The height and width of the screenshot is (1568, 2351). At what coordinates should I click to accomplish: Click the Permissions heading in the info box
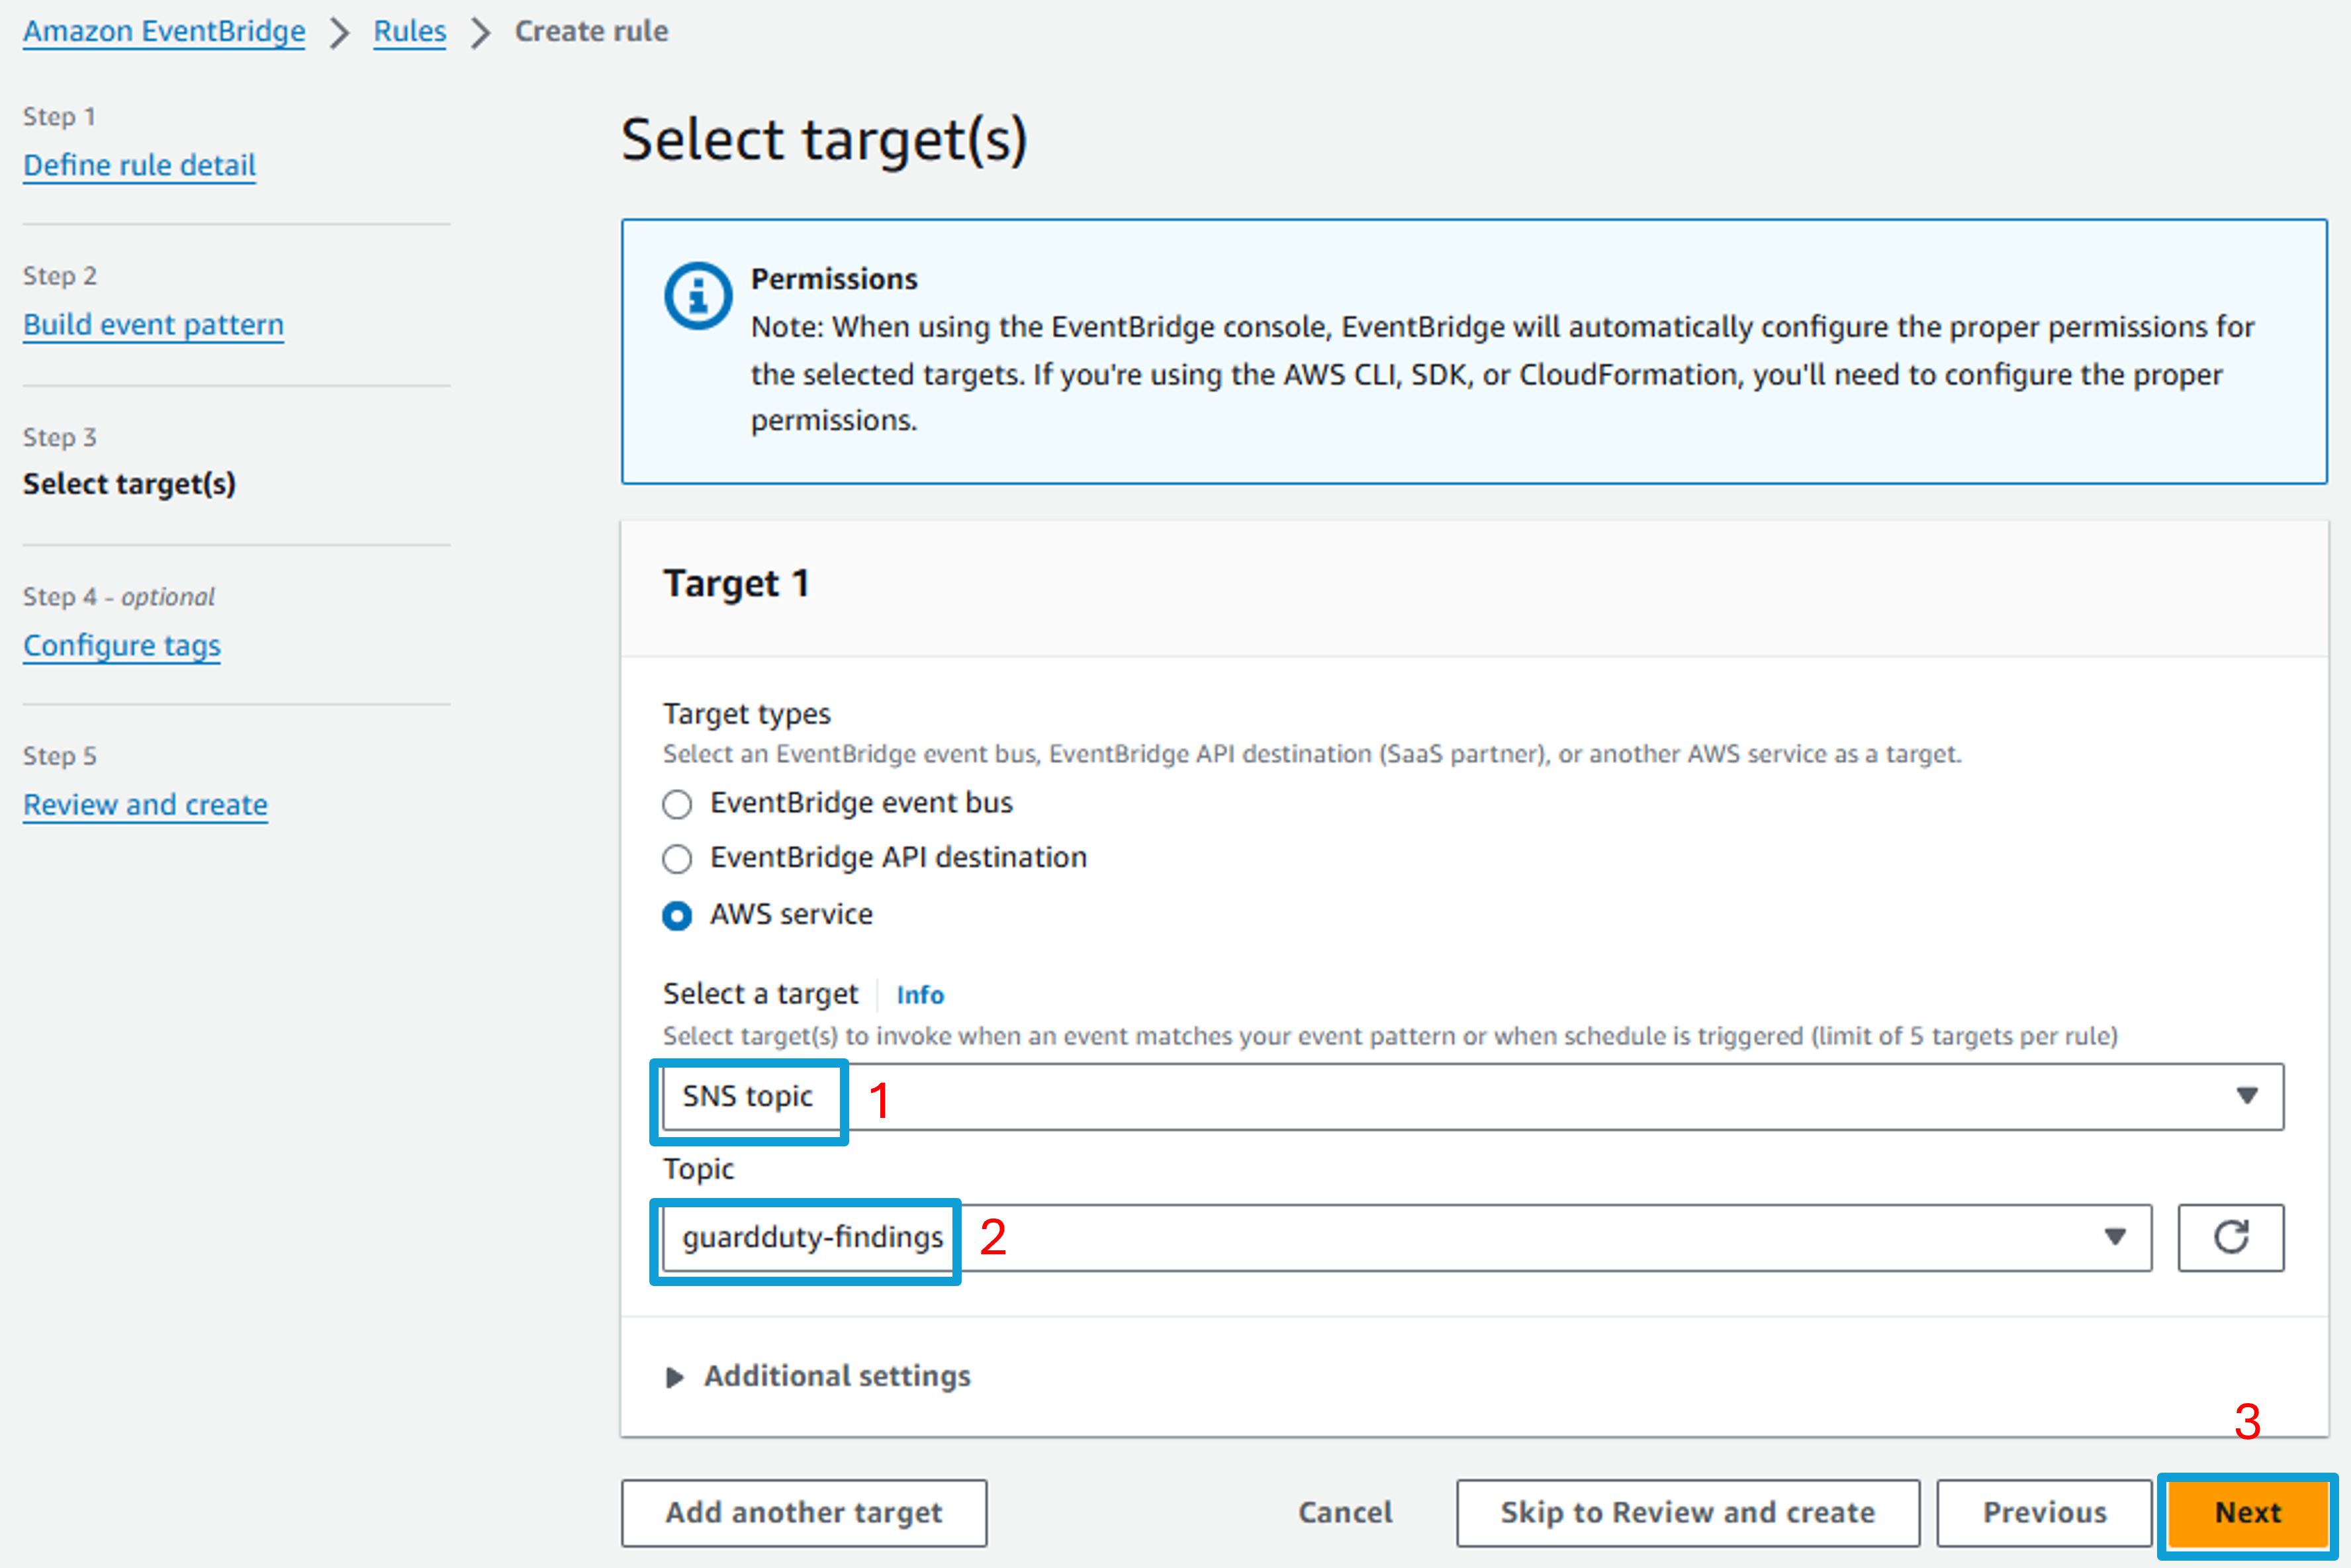pyautogui.click(x=834, y=279)
